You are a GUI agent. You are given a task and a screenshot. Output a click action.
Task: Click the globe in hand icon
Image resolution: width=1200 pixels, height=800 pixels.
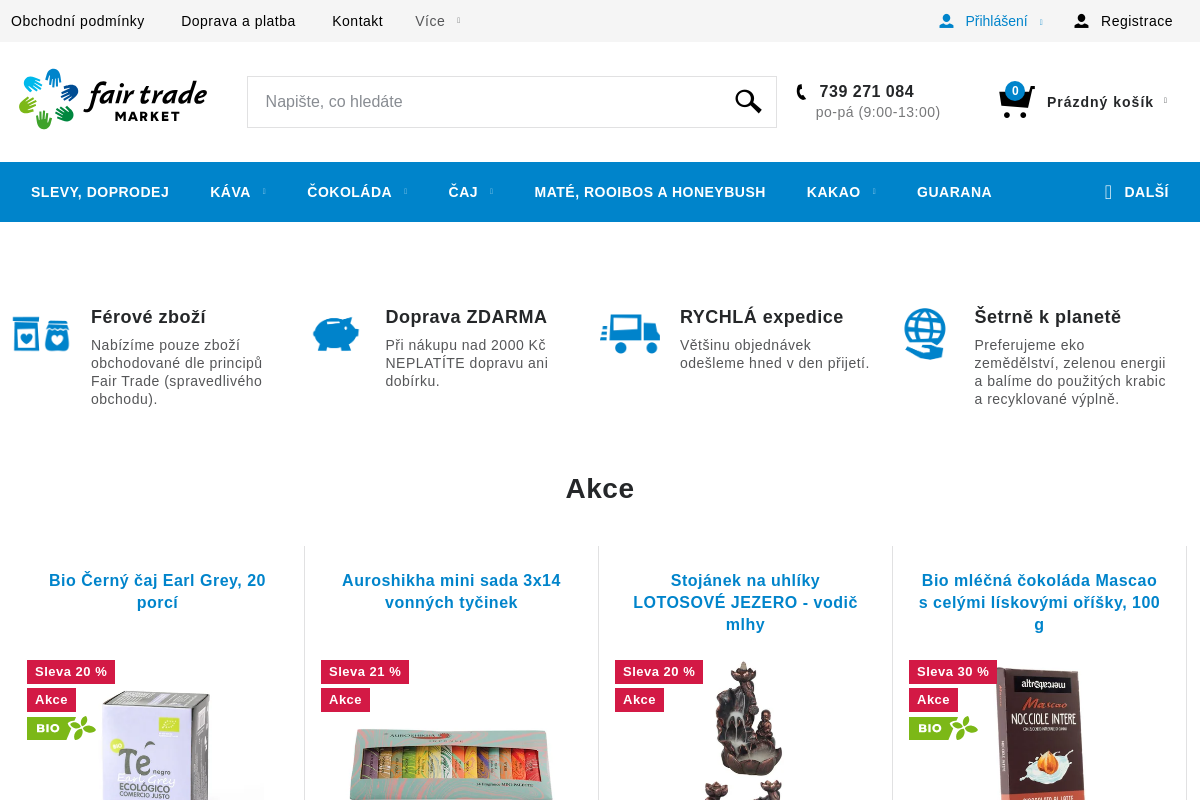tap(924, 334)
